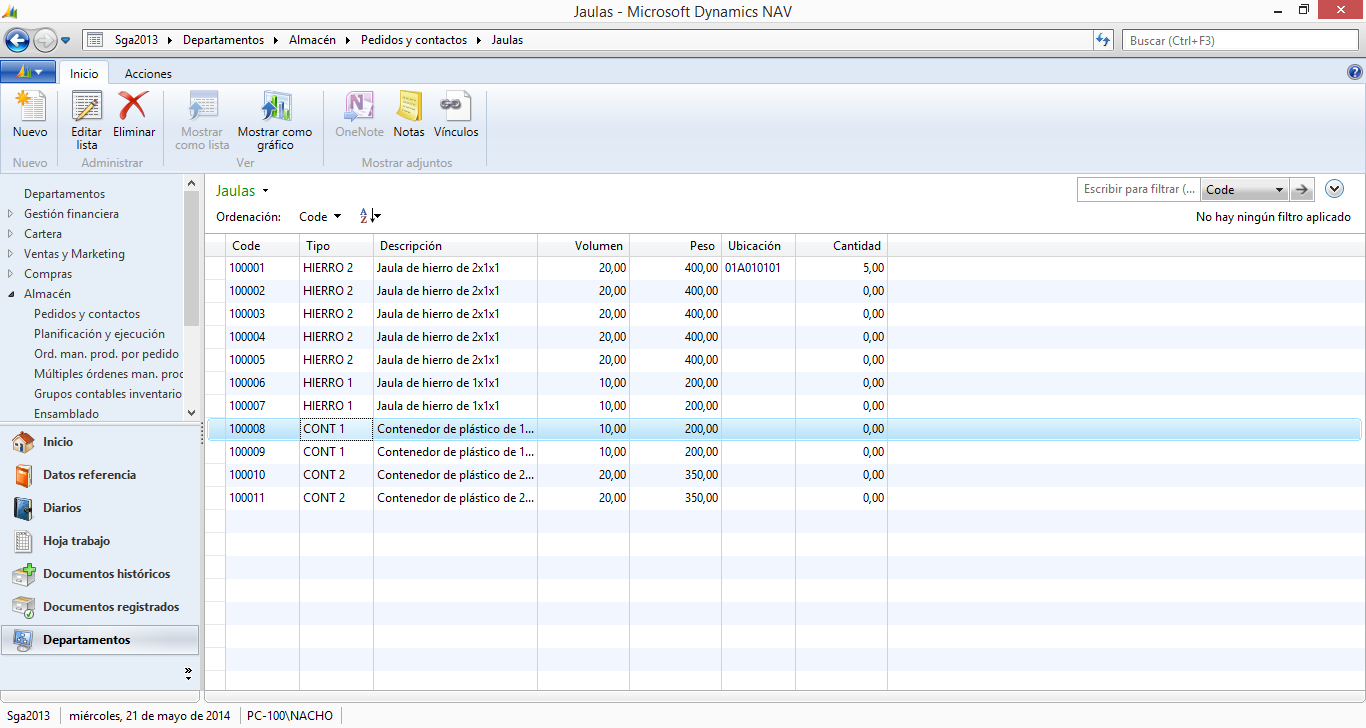
Task: Click Departamentos in the breadcrumb path
Action: [x=224, y=40]
